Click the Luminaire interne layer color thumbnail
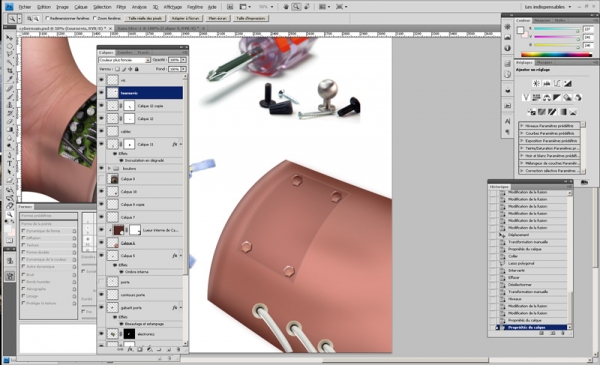The width and height of the screenshot is (600, 365). click(x=119, y=230)
